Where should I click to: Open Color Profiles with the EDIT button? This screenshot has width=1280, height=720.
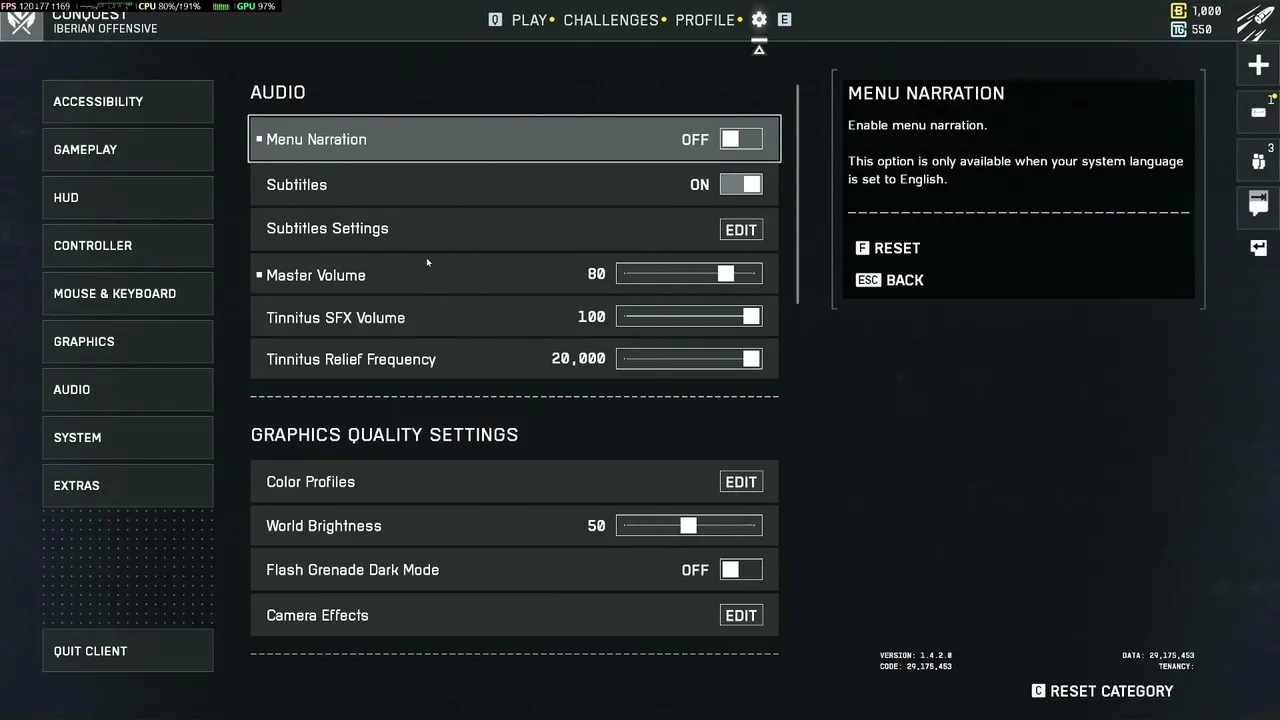(x=741, y=481)
